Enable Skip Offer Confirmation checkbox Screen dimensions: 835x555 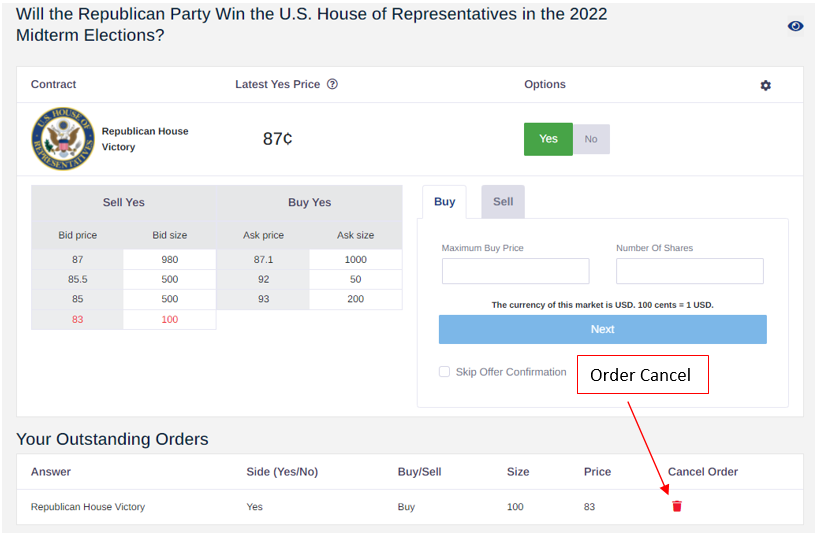(444, 372)
